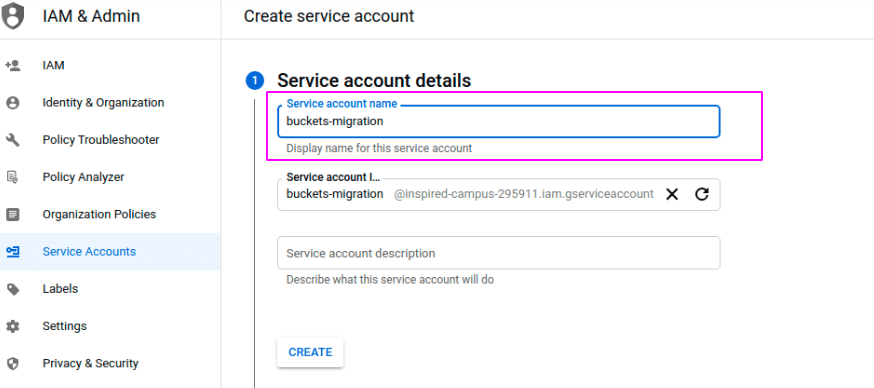Screen dimensions: 874x388
Task: Open Settings sidebar entry
Action: coord(110,326)
